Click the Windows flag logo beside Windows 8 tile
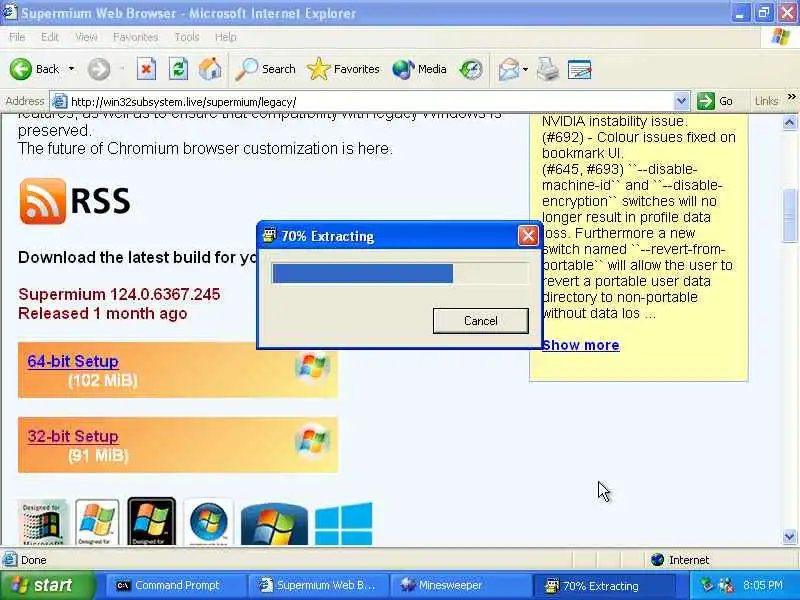The image size is (800, 600). click(x=274, y=525)
